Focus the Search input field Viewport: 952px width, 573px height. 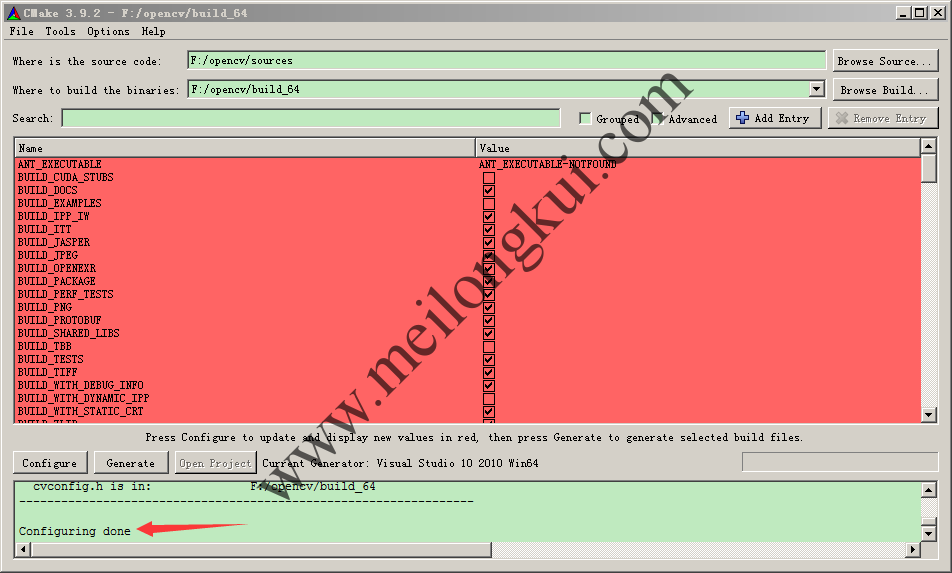(x=310, y=118)
